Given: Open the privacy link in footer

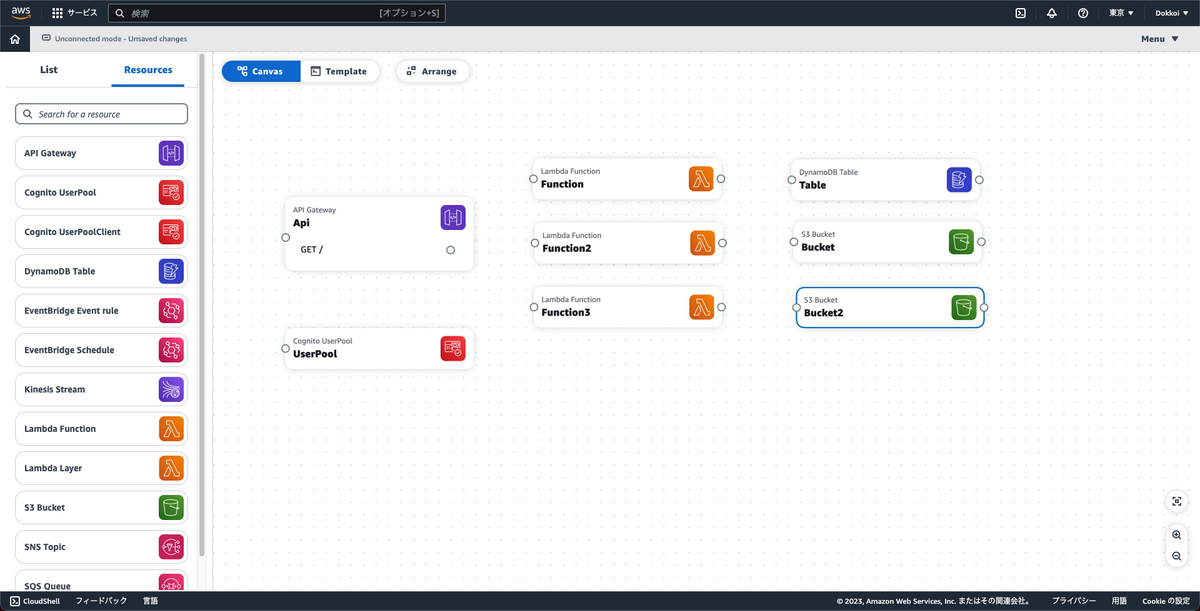Looking at the screenshot, I should 1074,601.
